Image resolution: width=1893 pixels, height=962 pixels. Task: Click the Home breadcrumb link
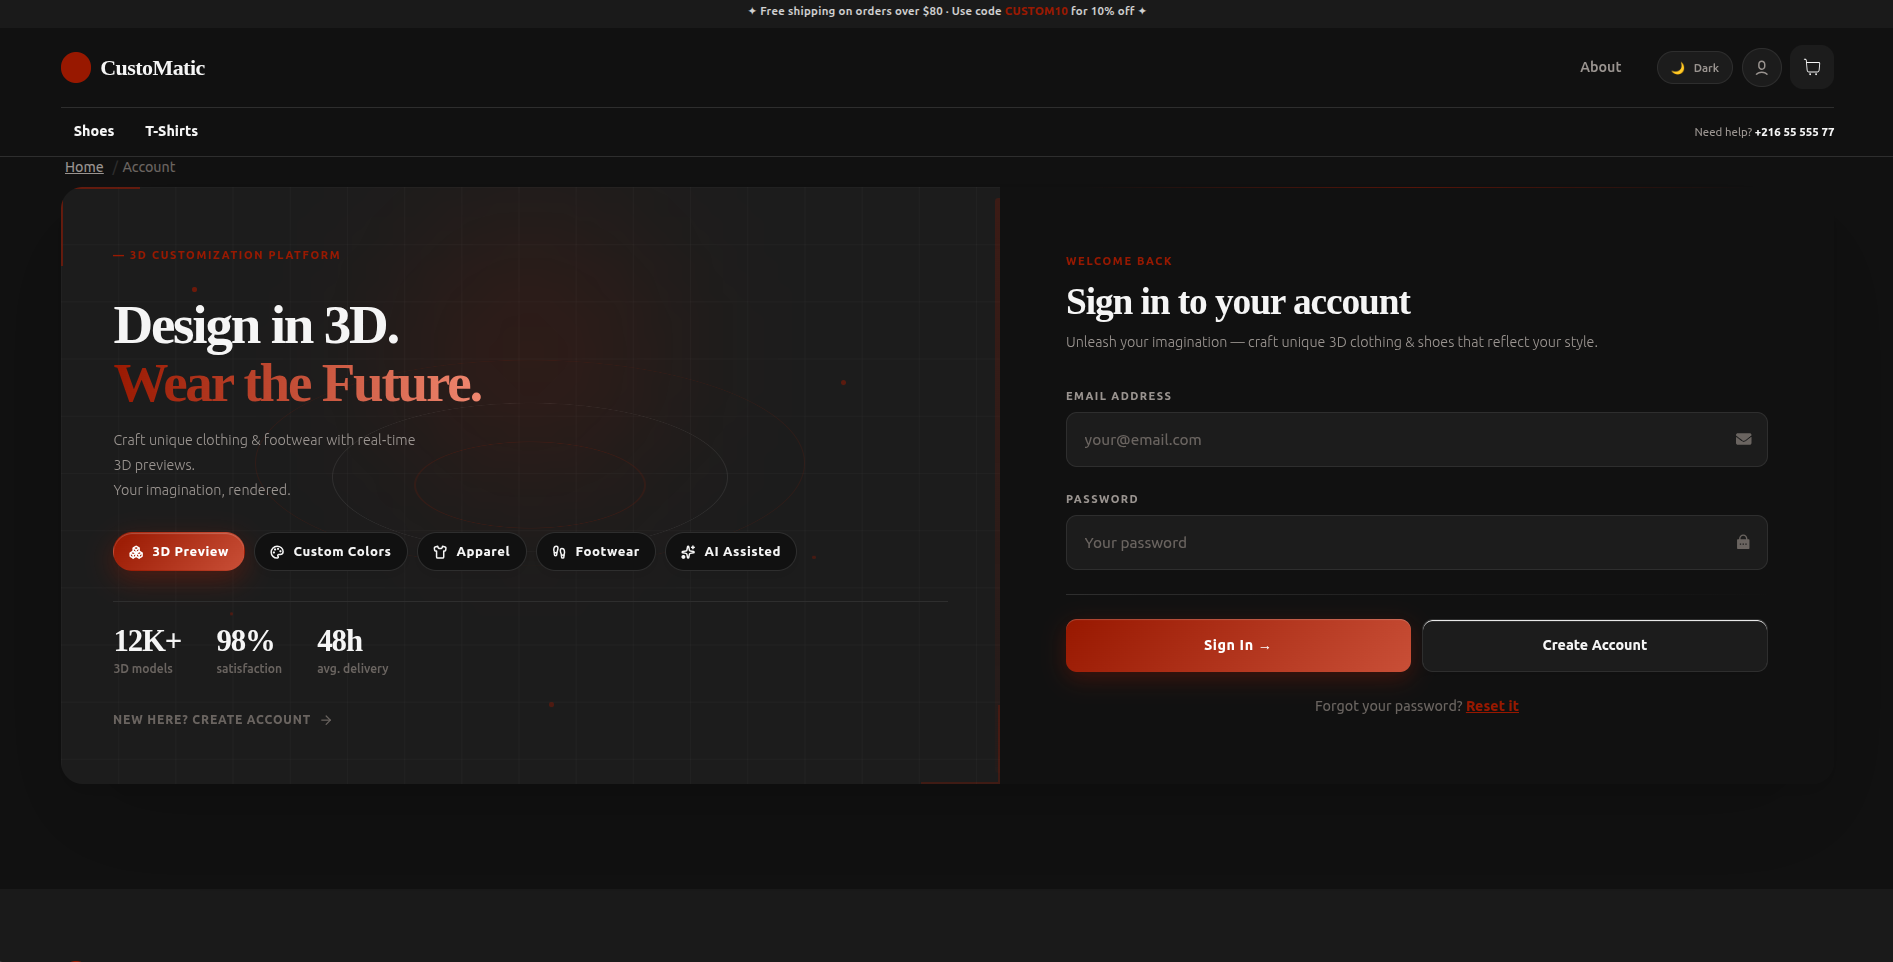pyautogui.click(x=84, y=167)
